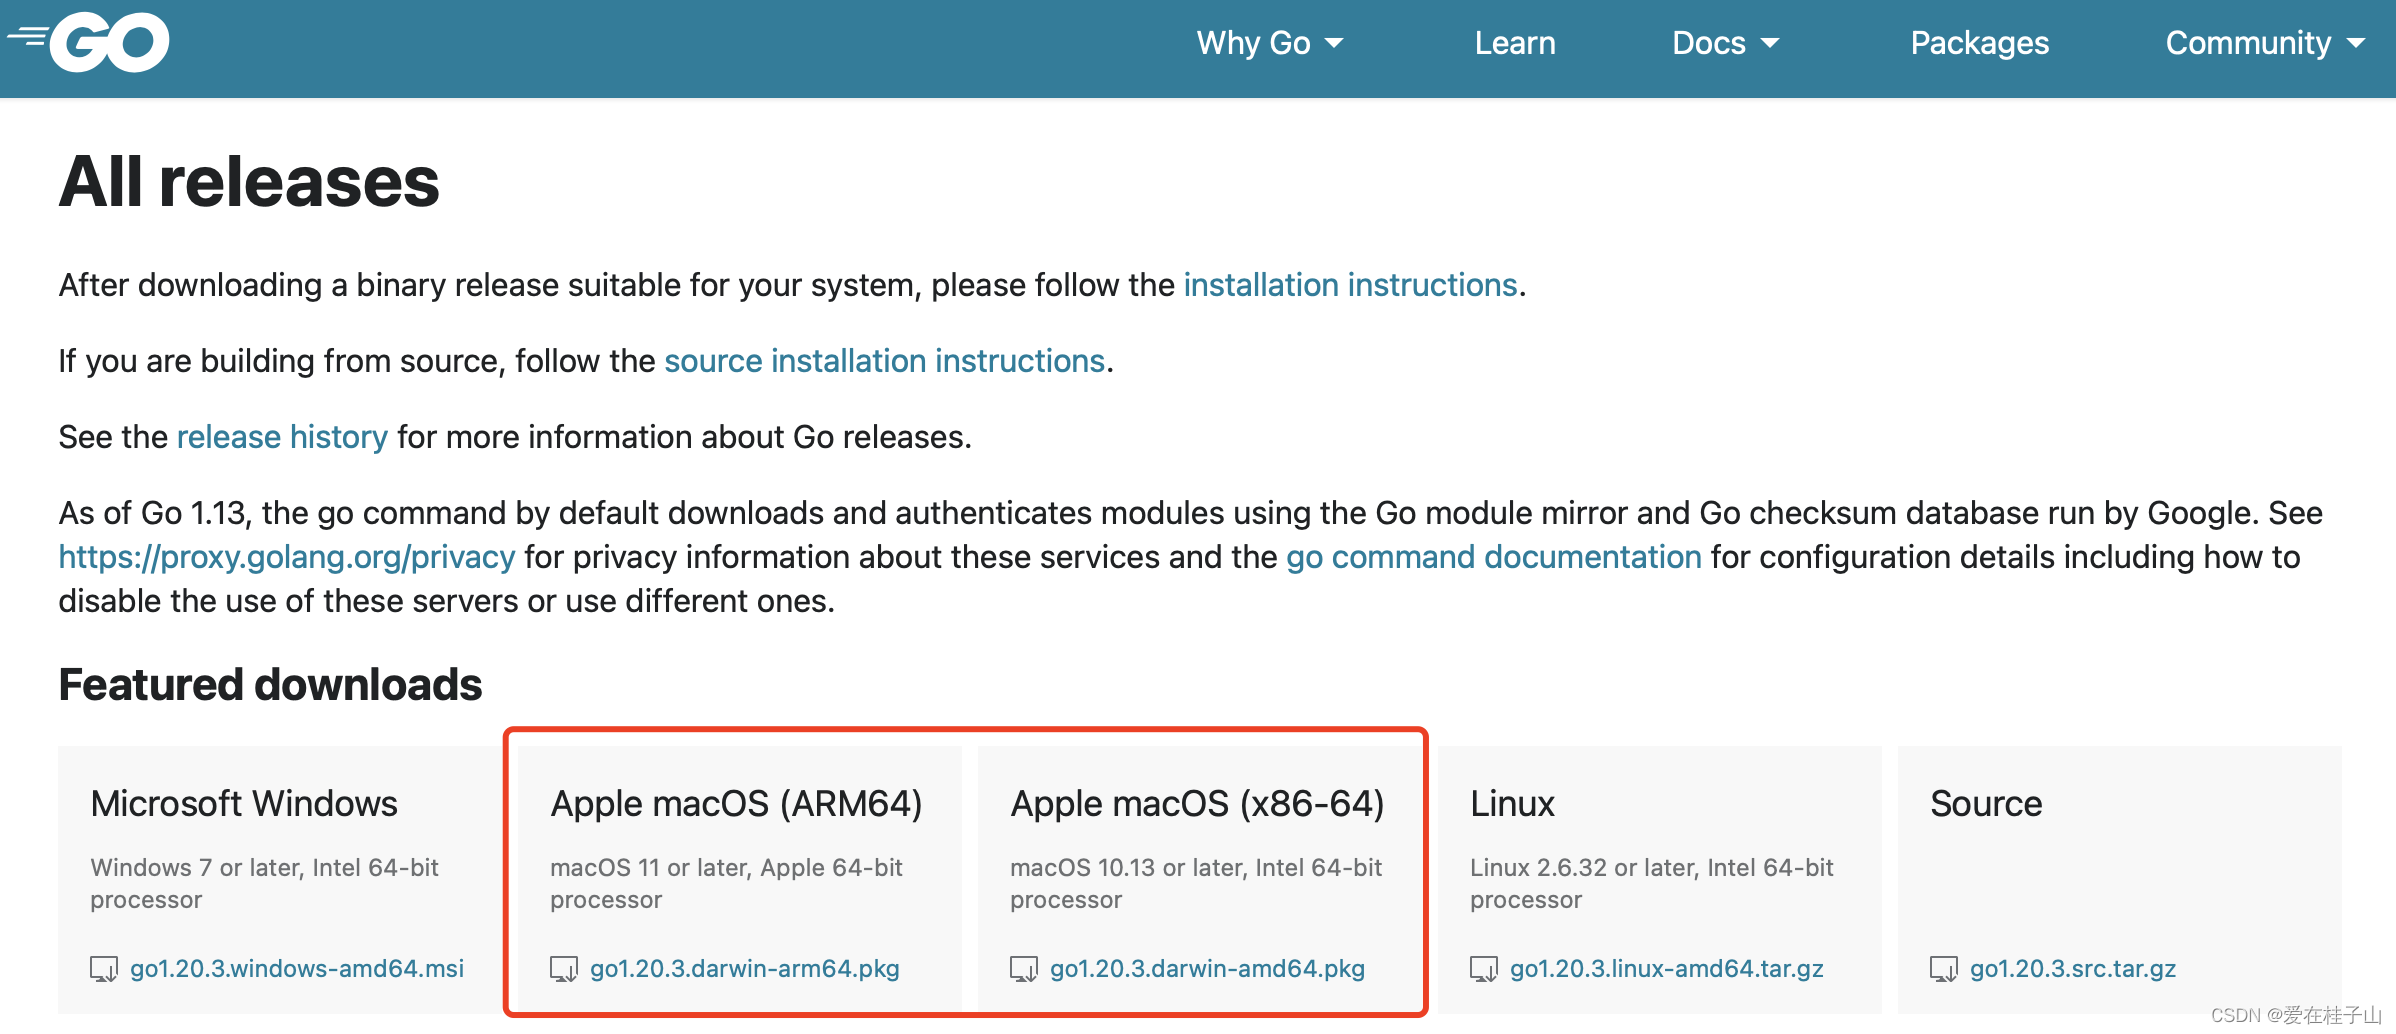
Task: Click download icon beside go1.20.3.linux-amd64.tar.gz
Action: pyautogui.click(x=1484, y=969)
